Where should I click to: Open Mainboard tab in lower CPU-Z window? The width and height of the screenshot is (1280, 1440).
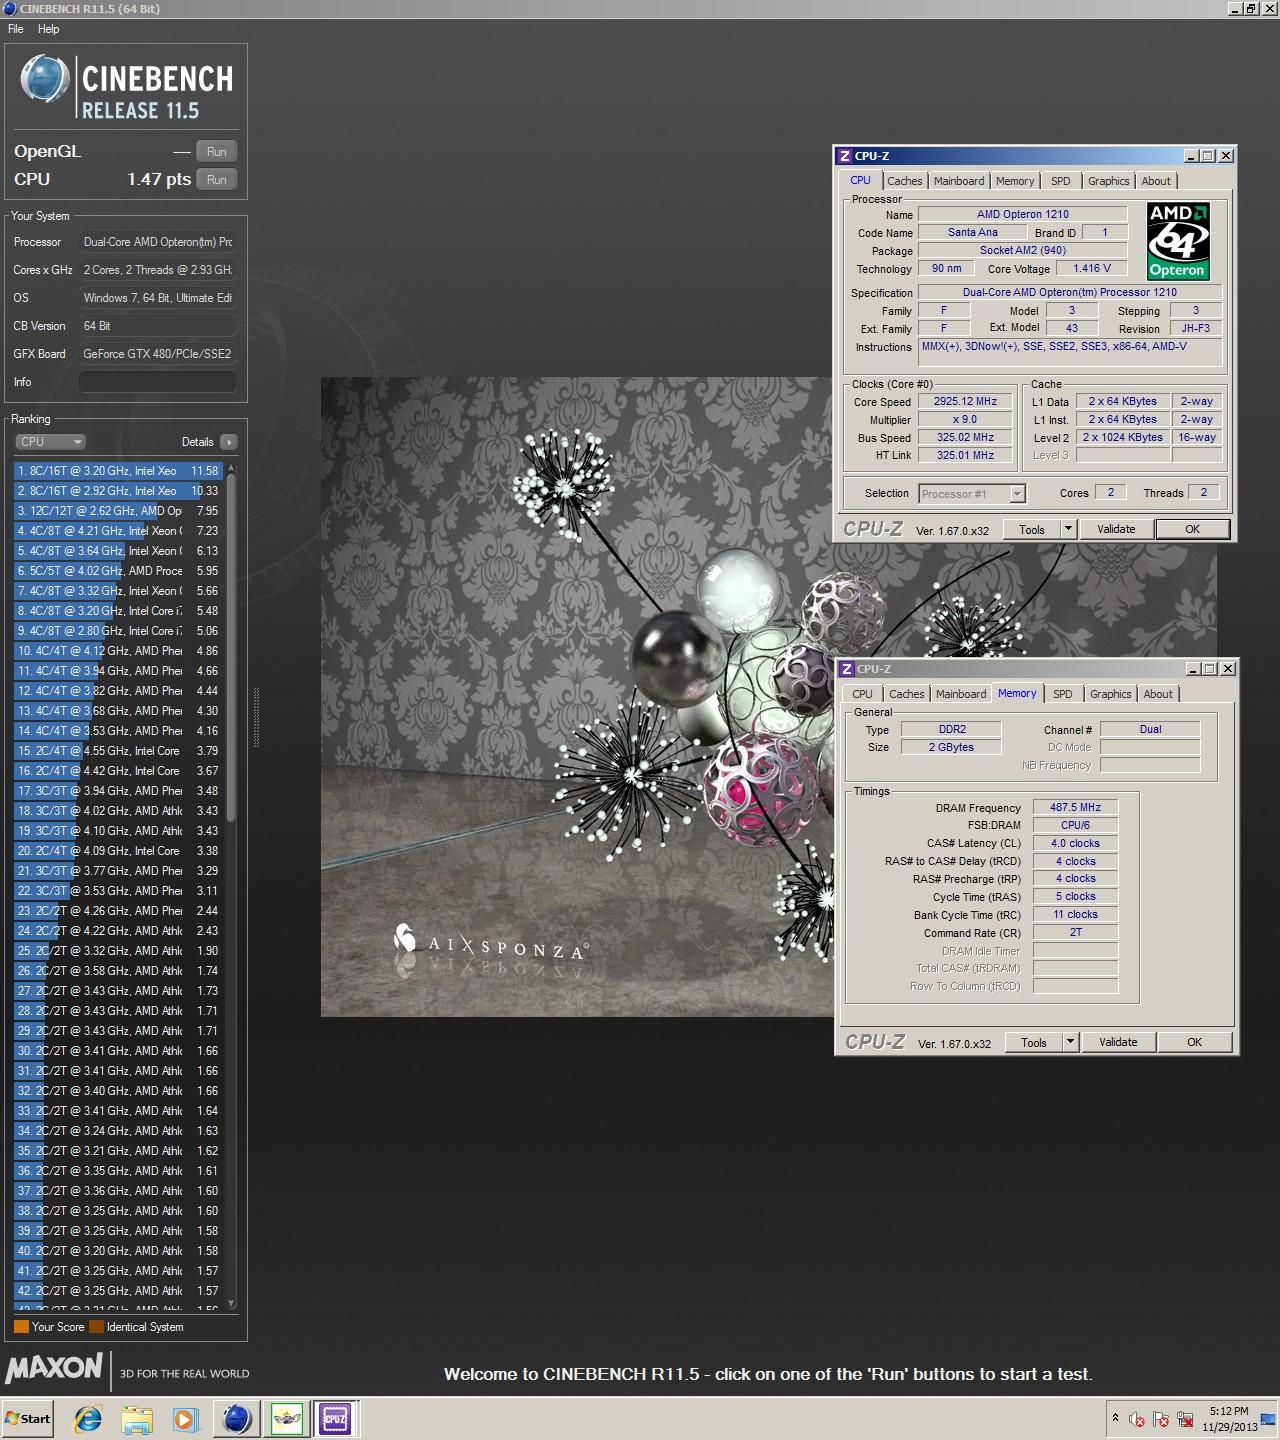[961, 694]
